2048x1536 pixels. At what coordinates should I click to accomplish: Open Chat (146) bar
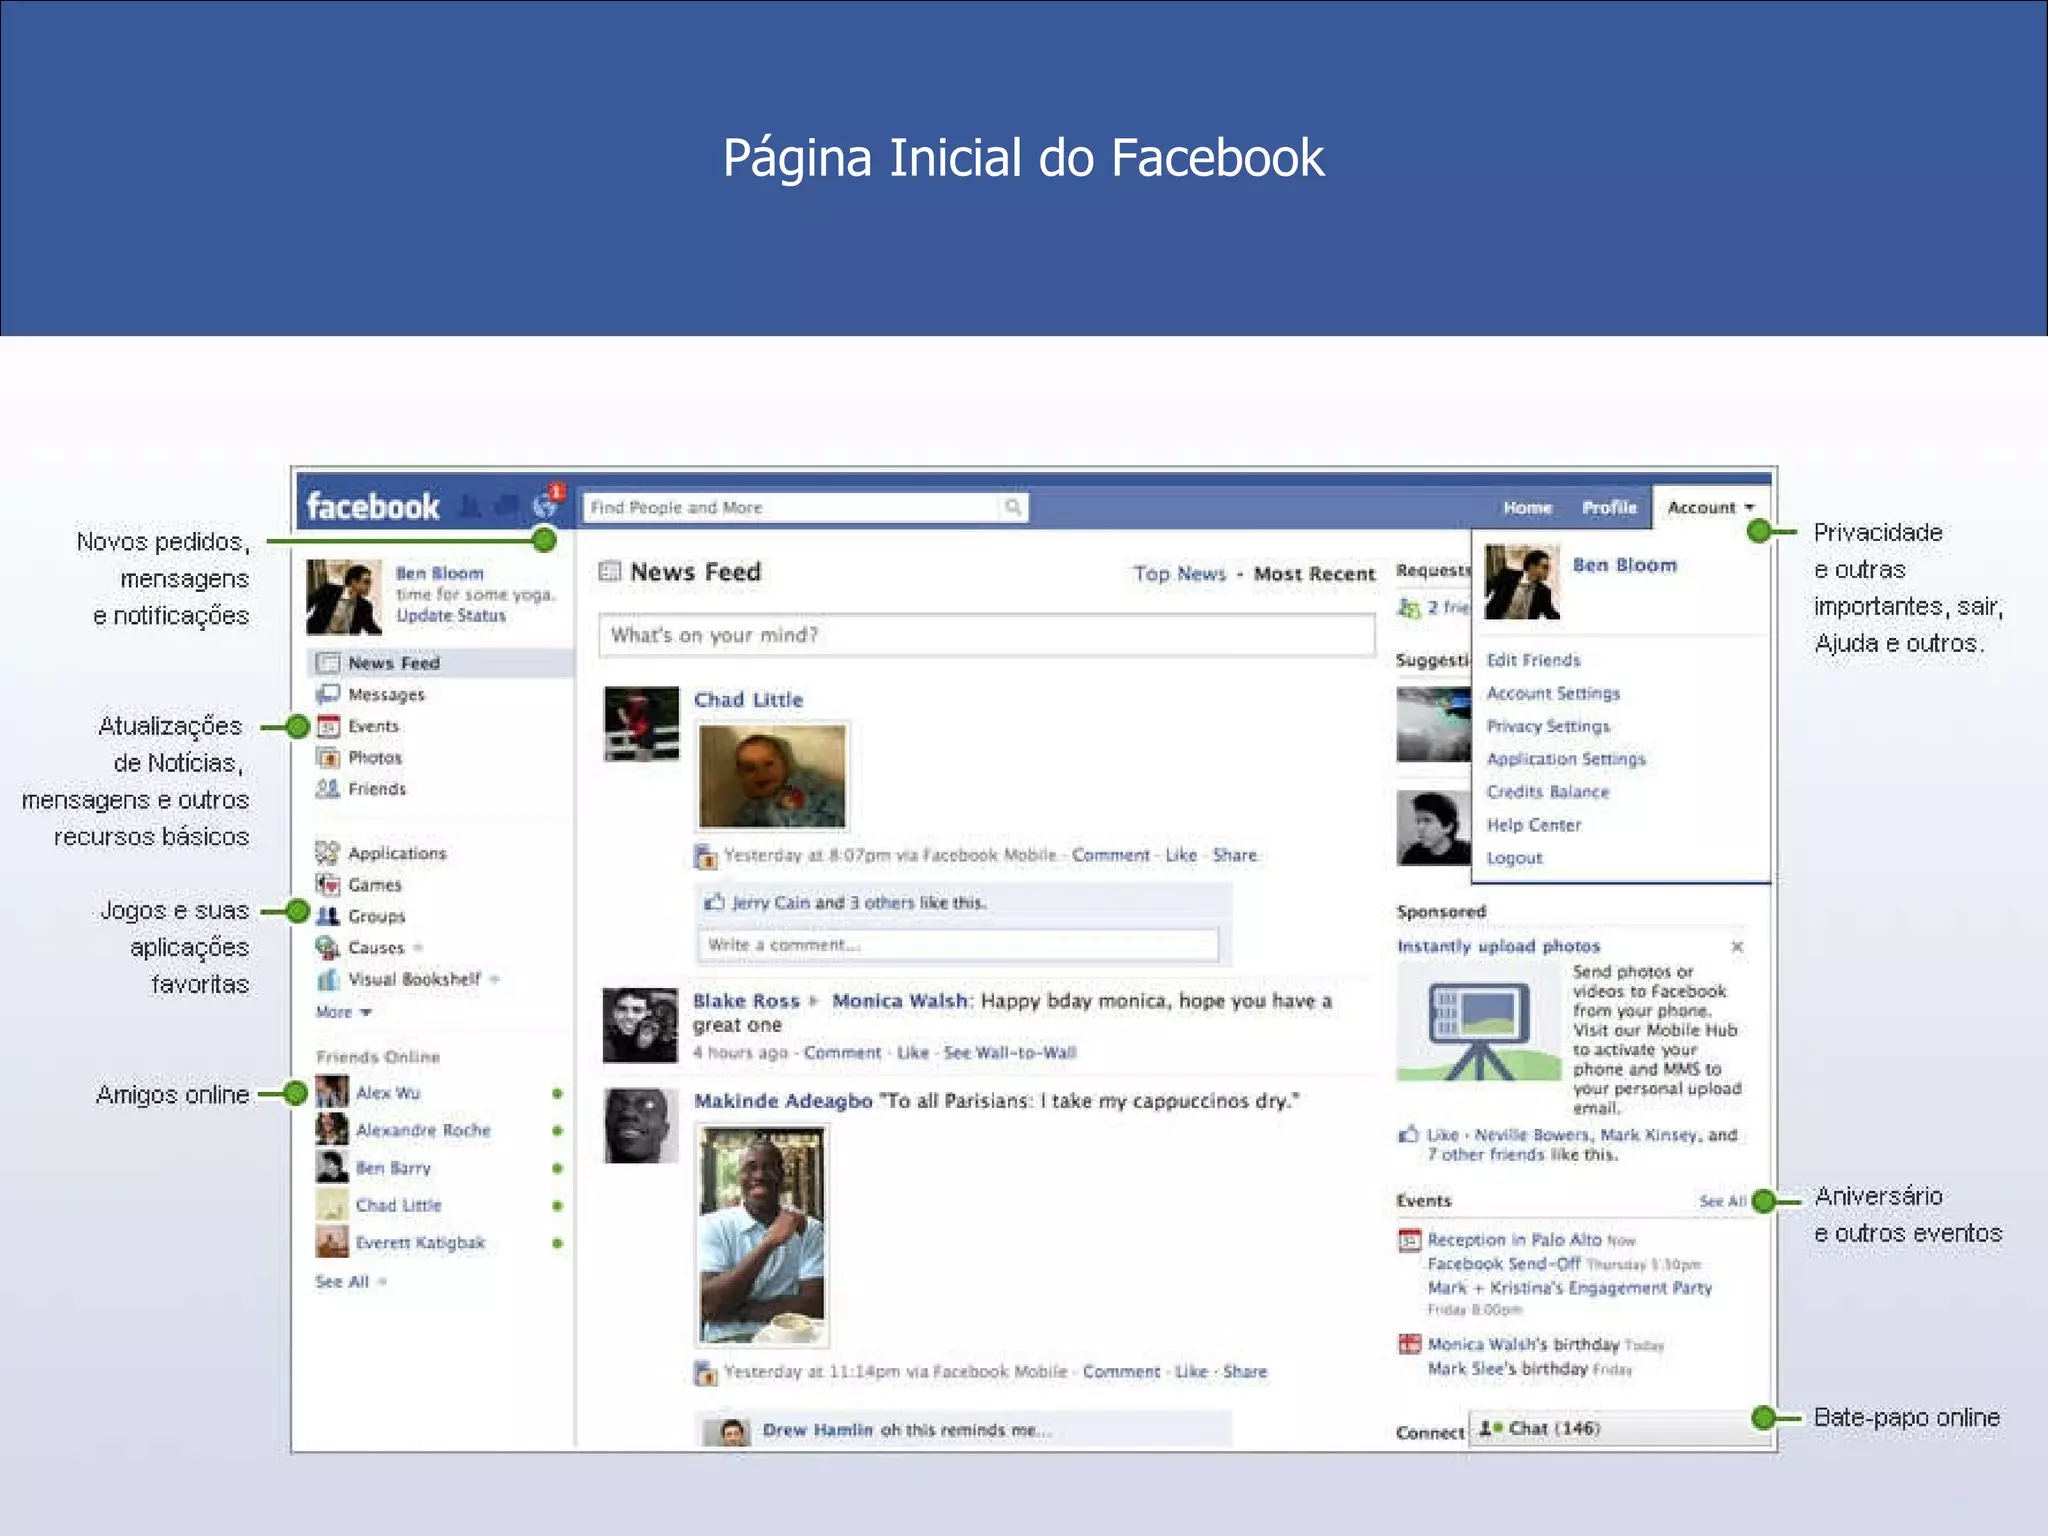coord(1620,1428)
